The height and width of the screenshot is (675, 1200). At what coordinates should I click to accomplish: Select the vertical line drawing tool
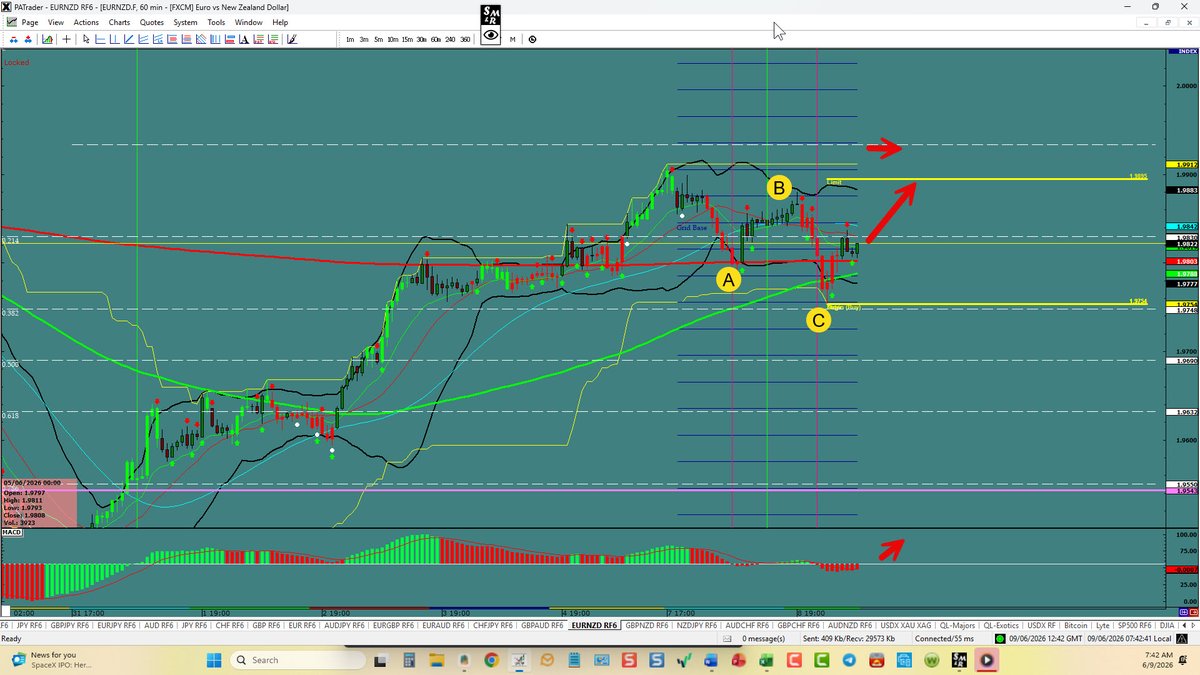(114, 39)
